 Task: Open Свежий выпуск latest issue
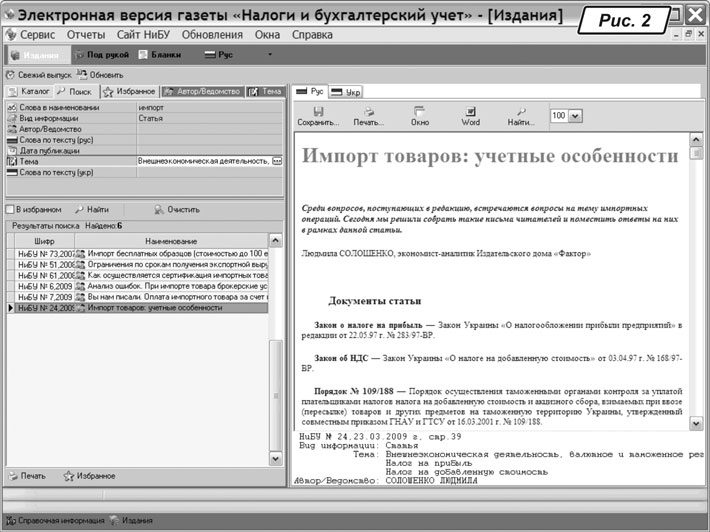pyautogui.click(x=36, y=75)
